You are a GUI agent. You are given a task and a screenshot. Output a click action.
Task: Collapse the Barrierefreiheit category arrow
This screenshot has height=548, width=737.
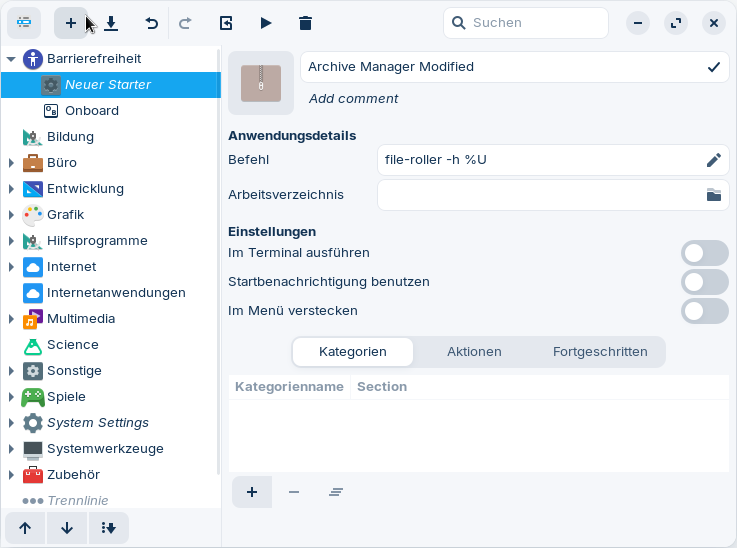[11, 59]
